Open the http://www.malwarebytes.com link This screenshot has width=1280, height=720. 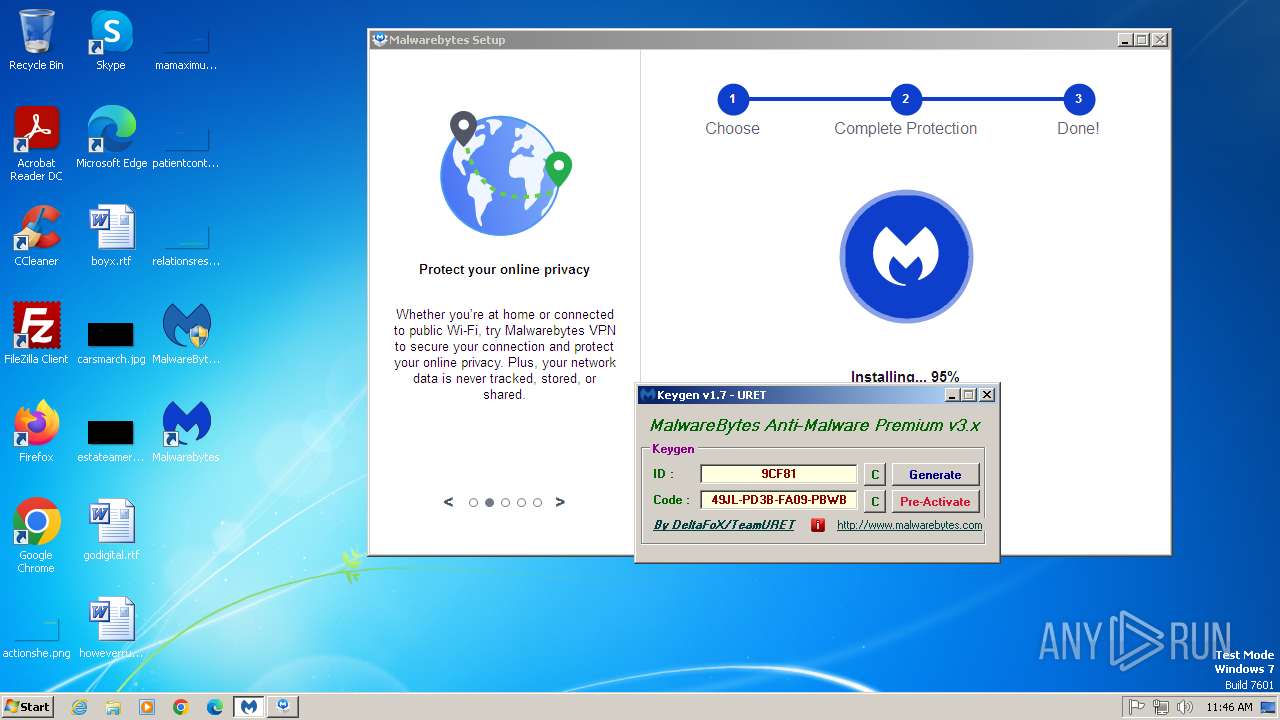[x=909, y=525]
